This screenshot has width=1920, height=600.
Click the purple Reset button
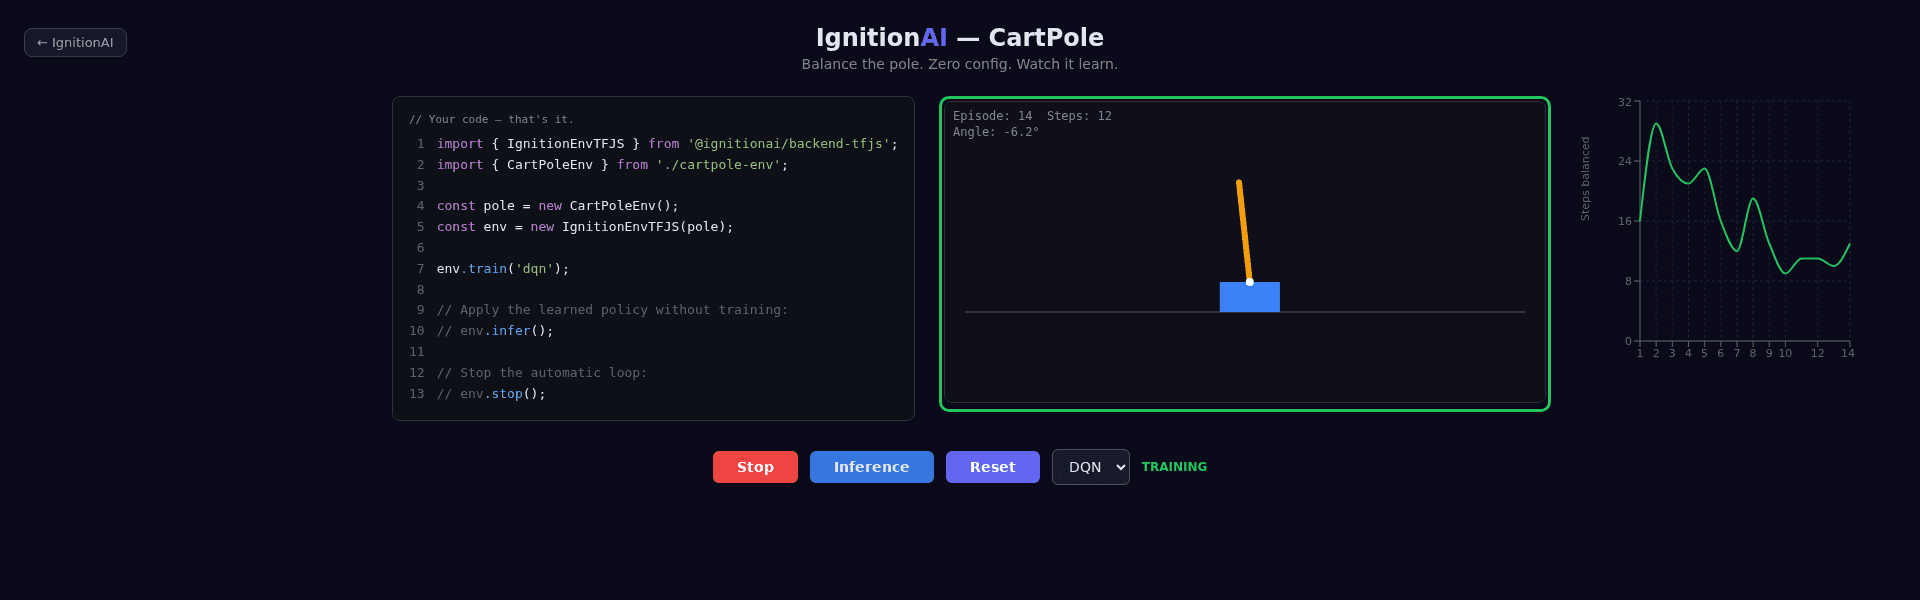[993, 467]
